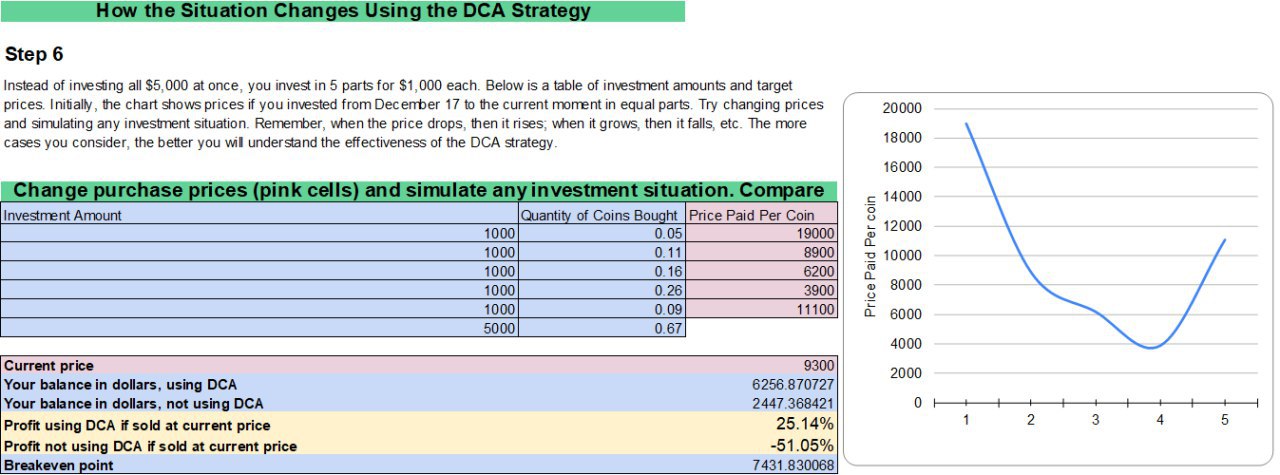Viewport: 1280px width, 475px height.
Task: Select the quantity cell showing 0.26
Action: pyautogui.click(x=602, y=290)
